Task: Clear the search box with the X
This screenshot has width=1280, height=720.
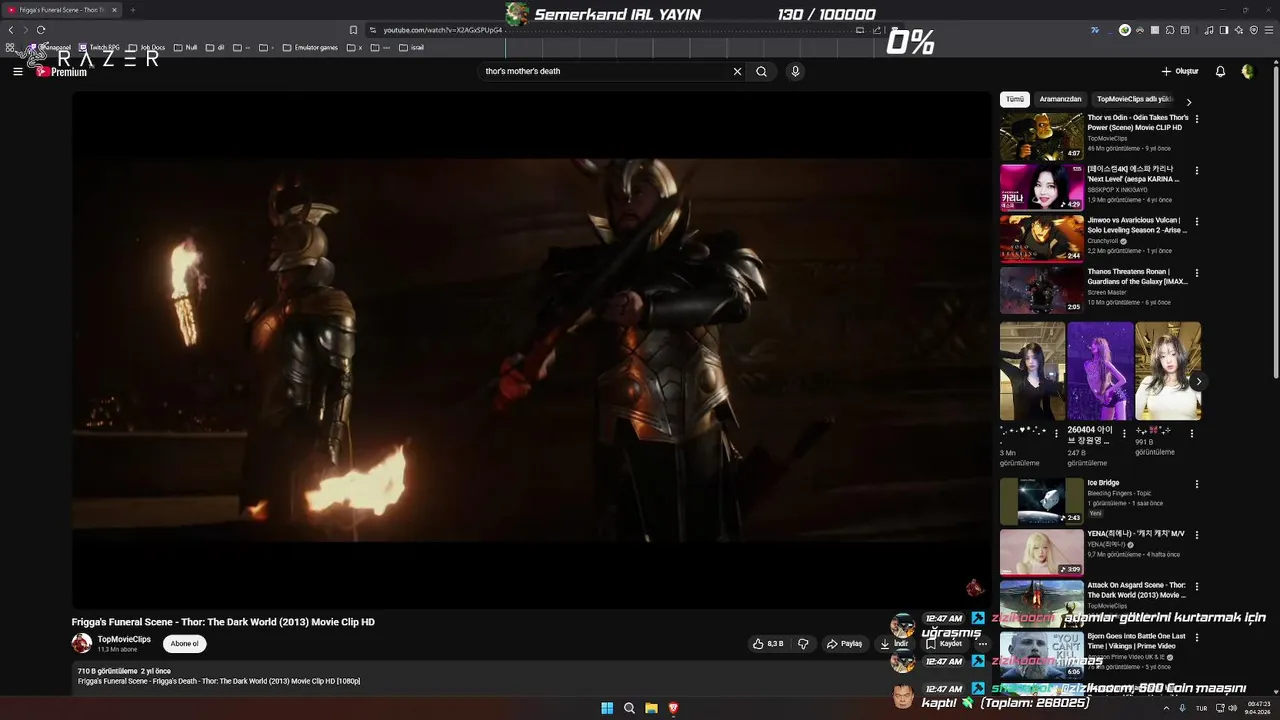Action: 737,71
